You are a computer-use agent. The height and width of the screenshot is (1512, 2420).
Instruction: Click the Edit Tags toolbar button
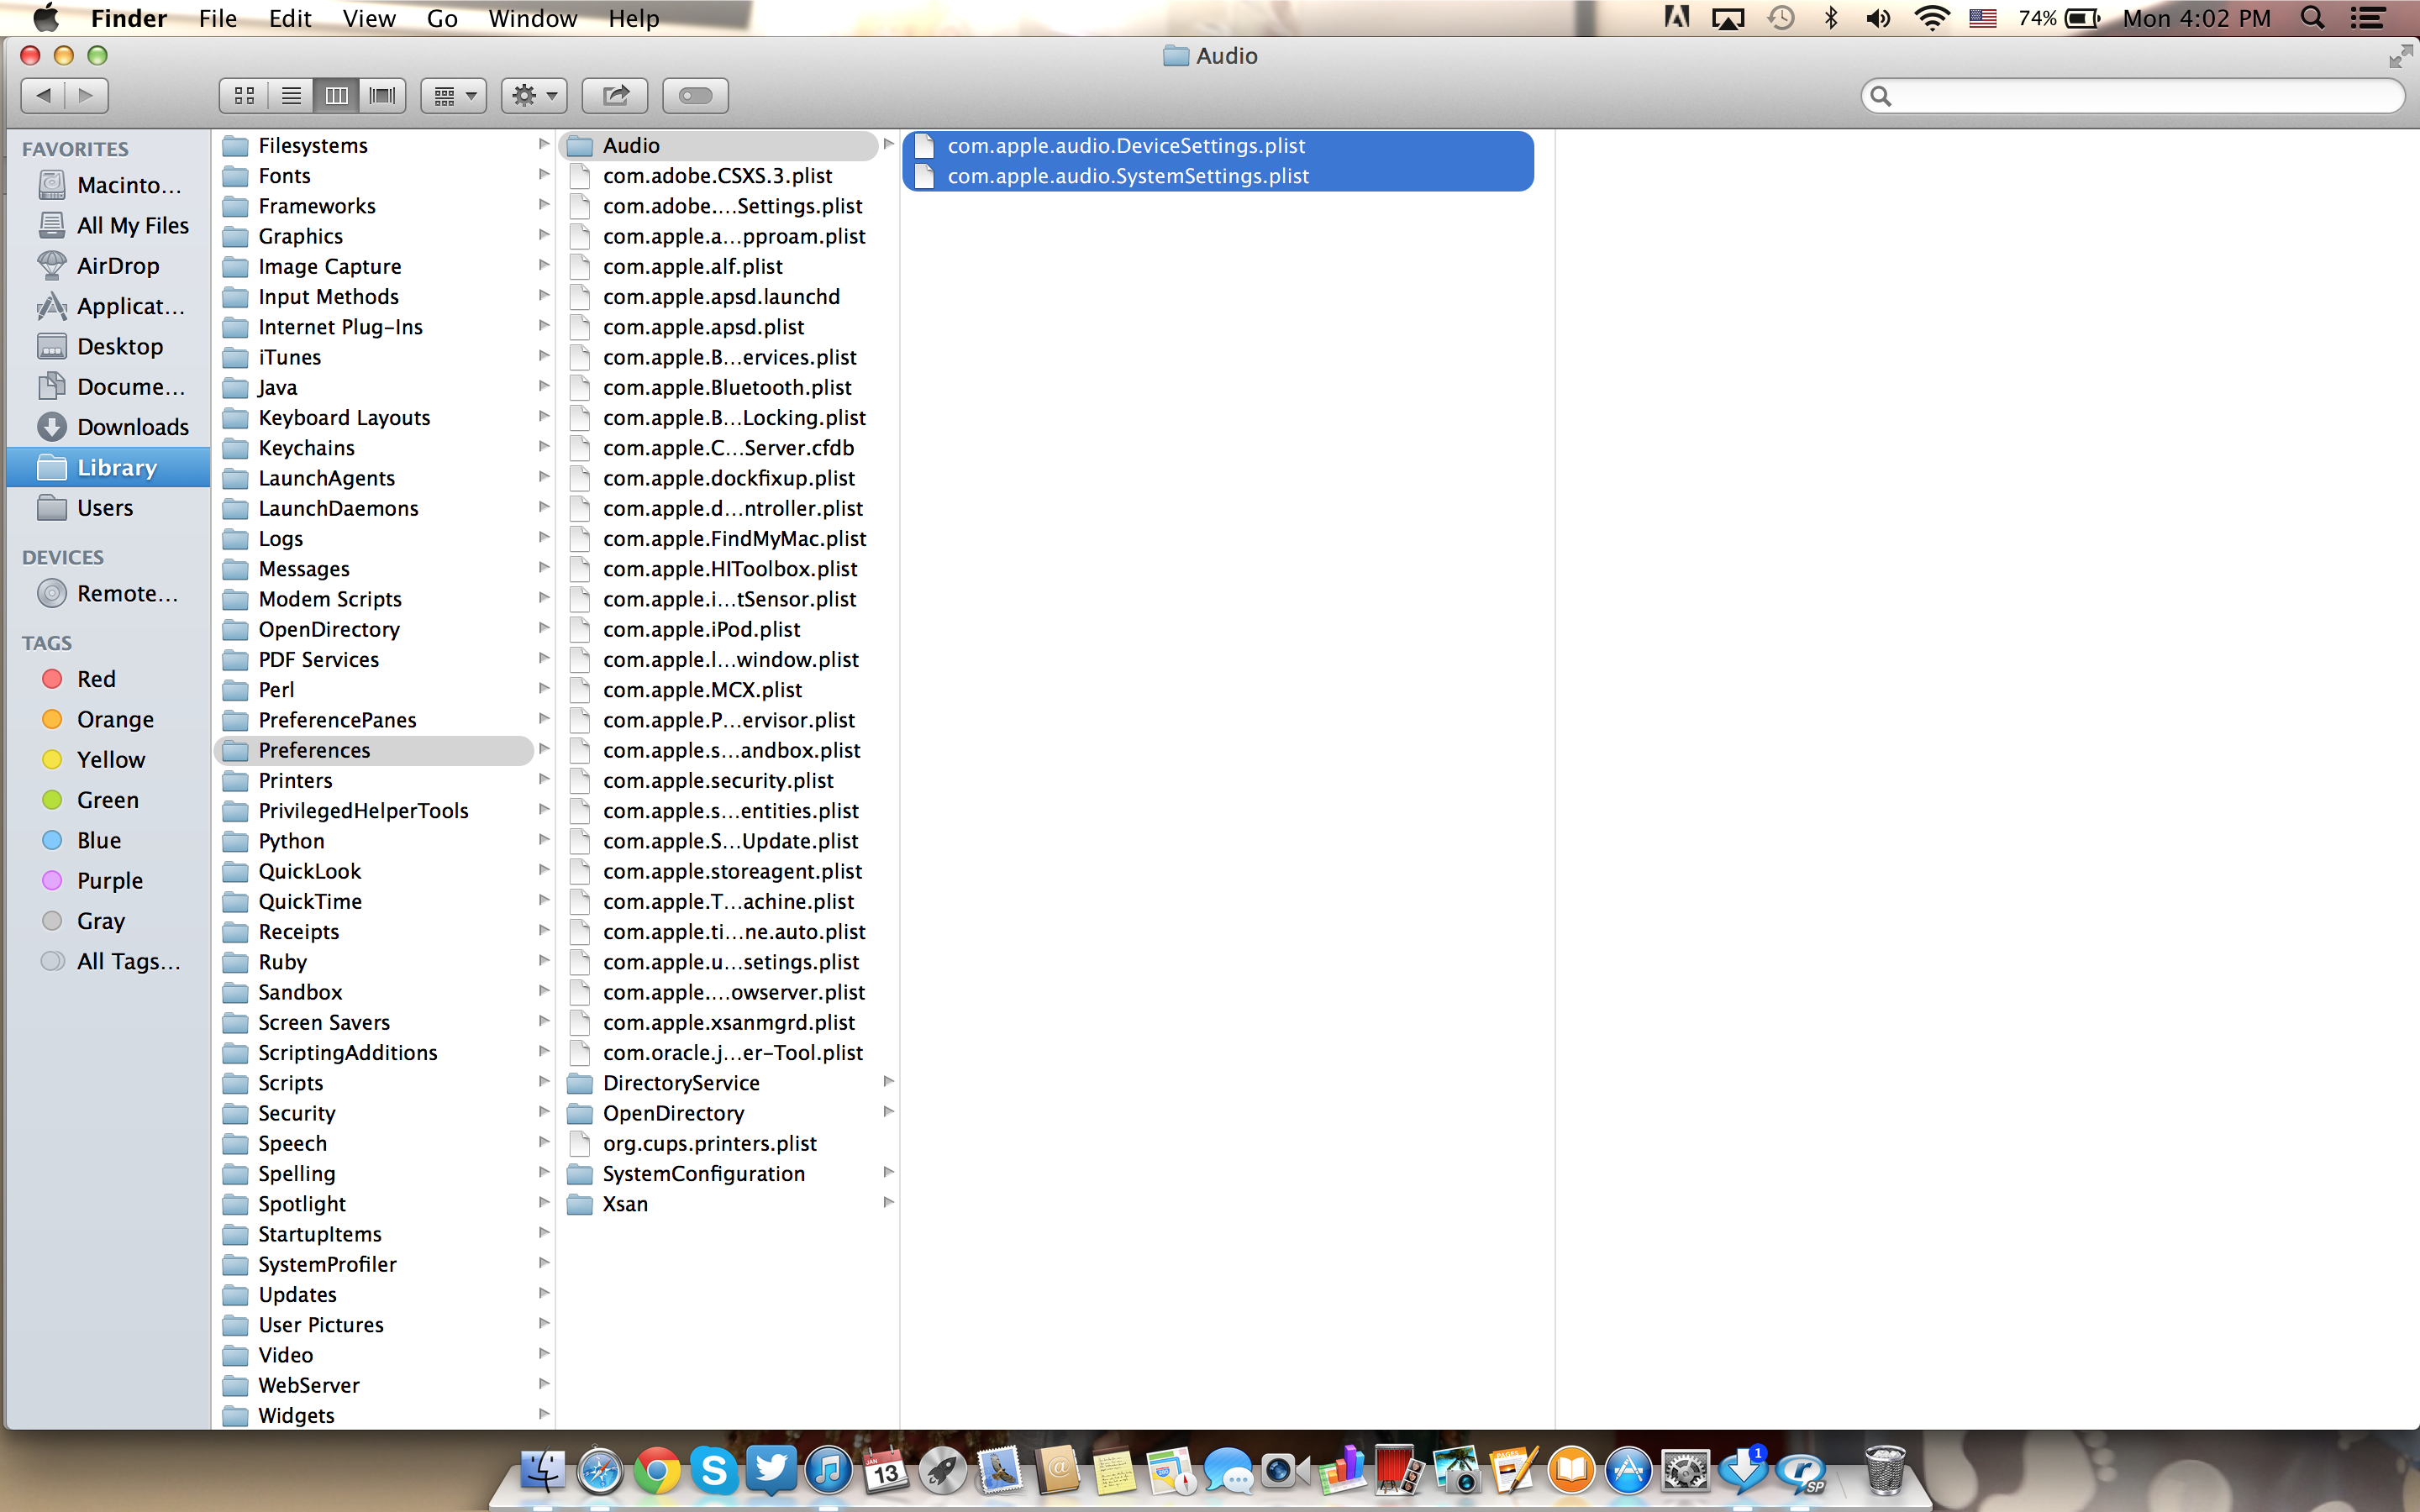tap(695, 96)
